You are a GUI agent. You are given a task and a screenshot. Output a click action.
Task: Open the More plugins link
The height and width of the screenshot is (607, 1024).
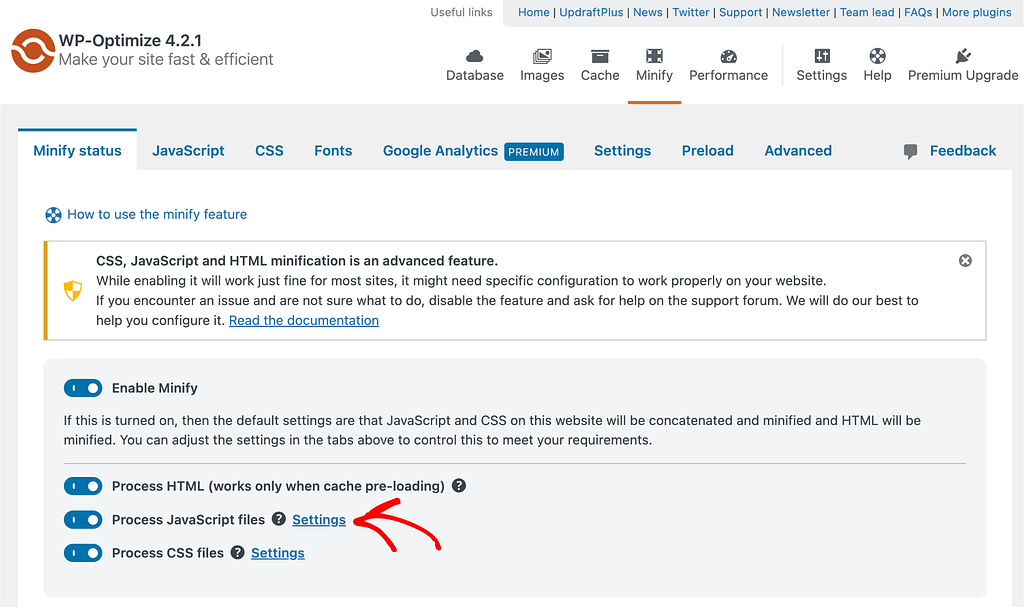pyautogui.click(x=976, y=12)
